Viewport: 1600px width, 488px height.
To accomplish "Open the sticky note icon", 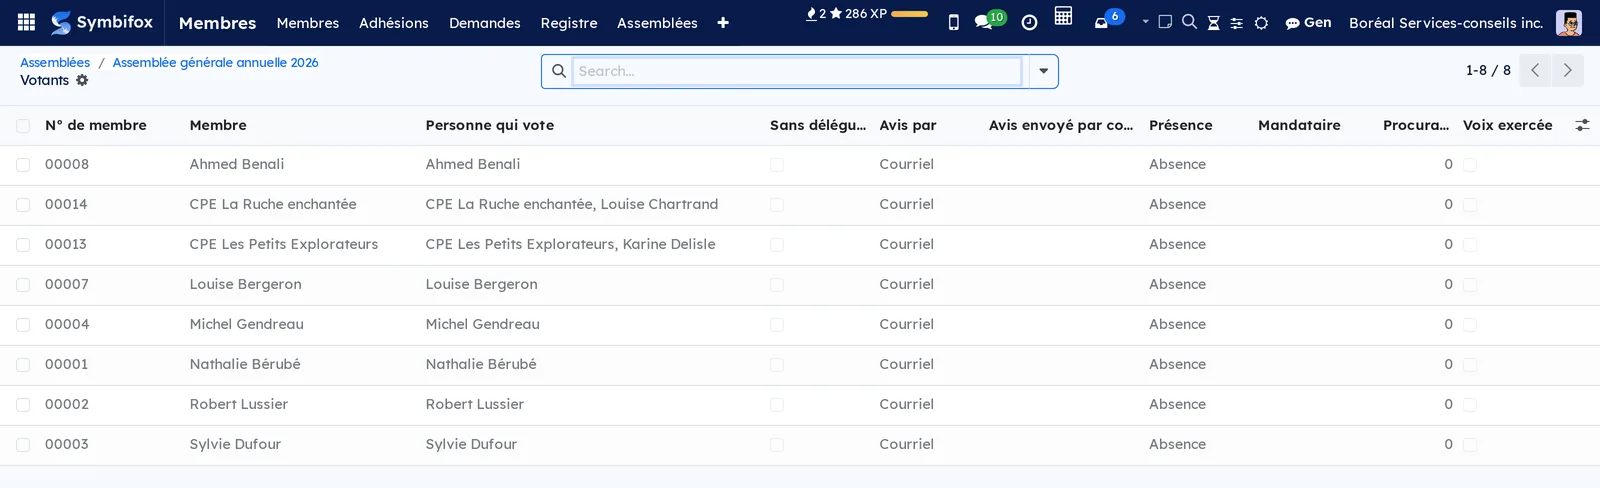I will (1165, 22).
